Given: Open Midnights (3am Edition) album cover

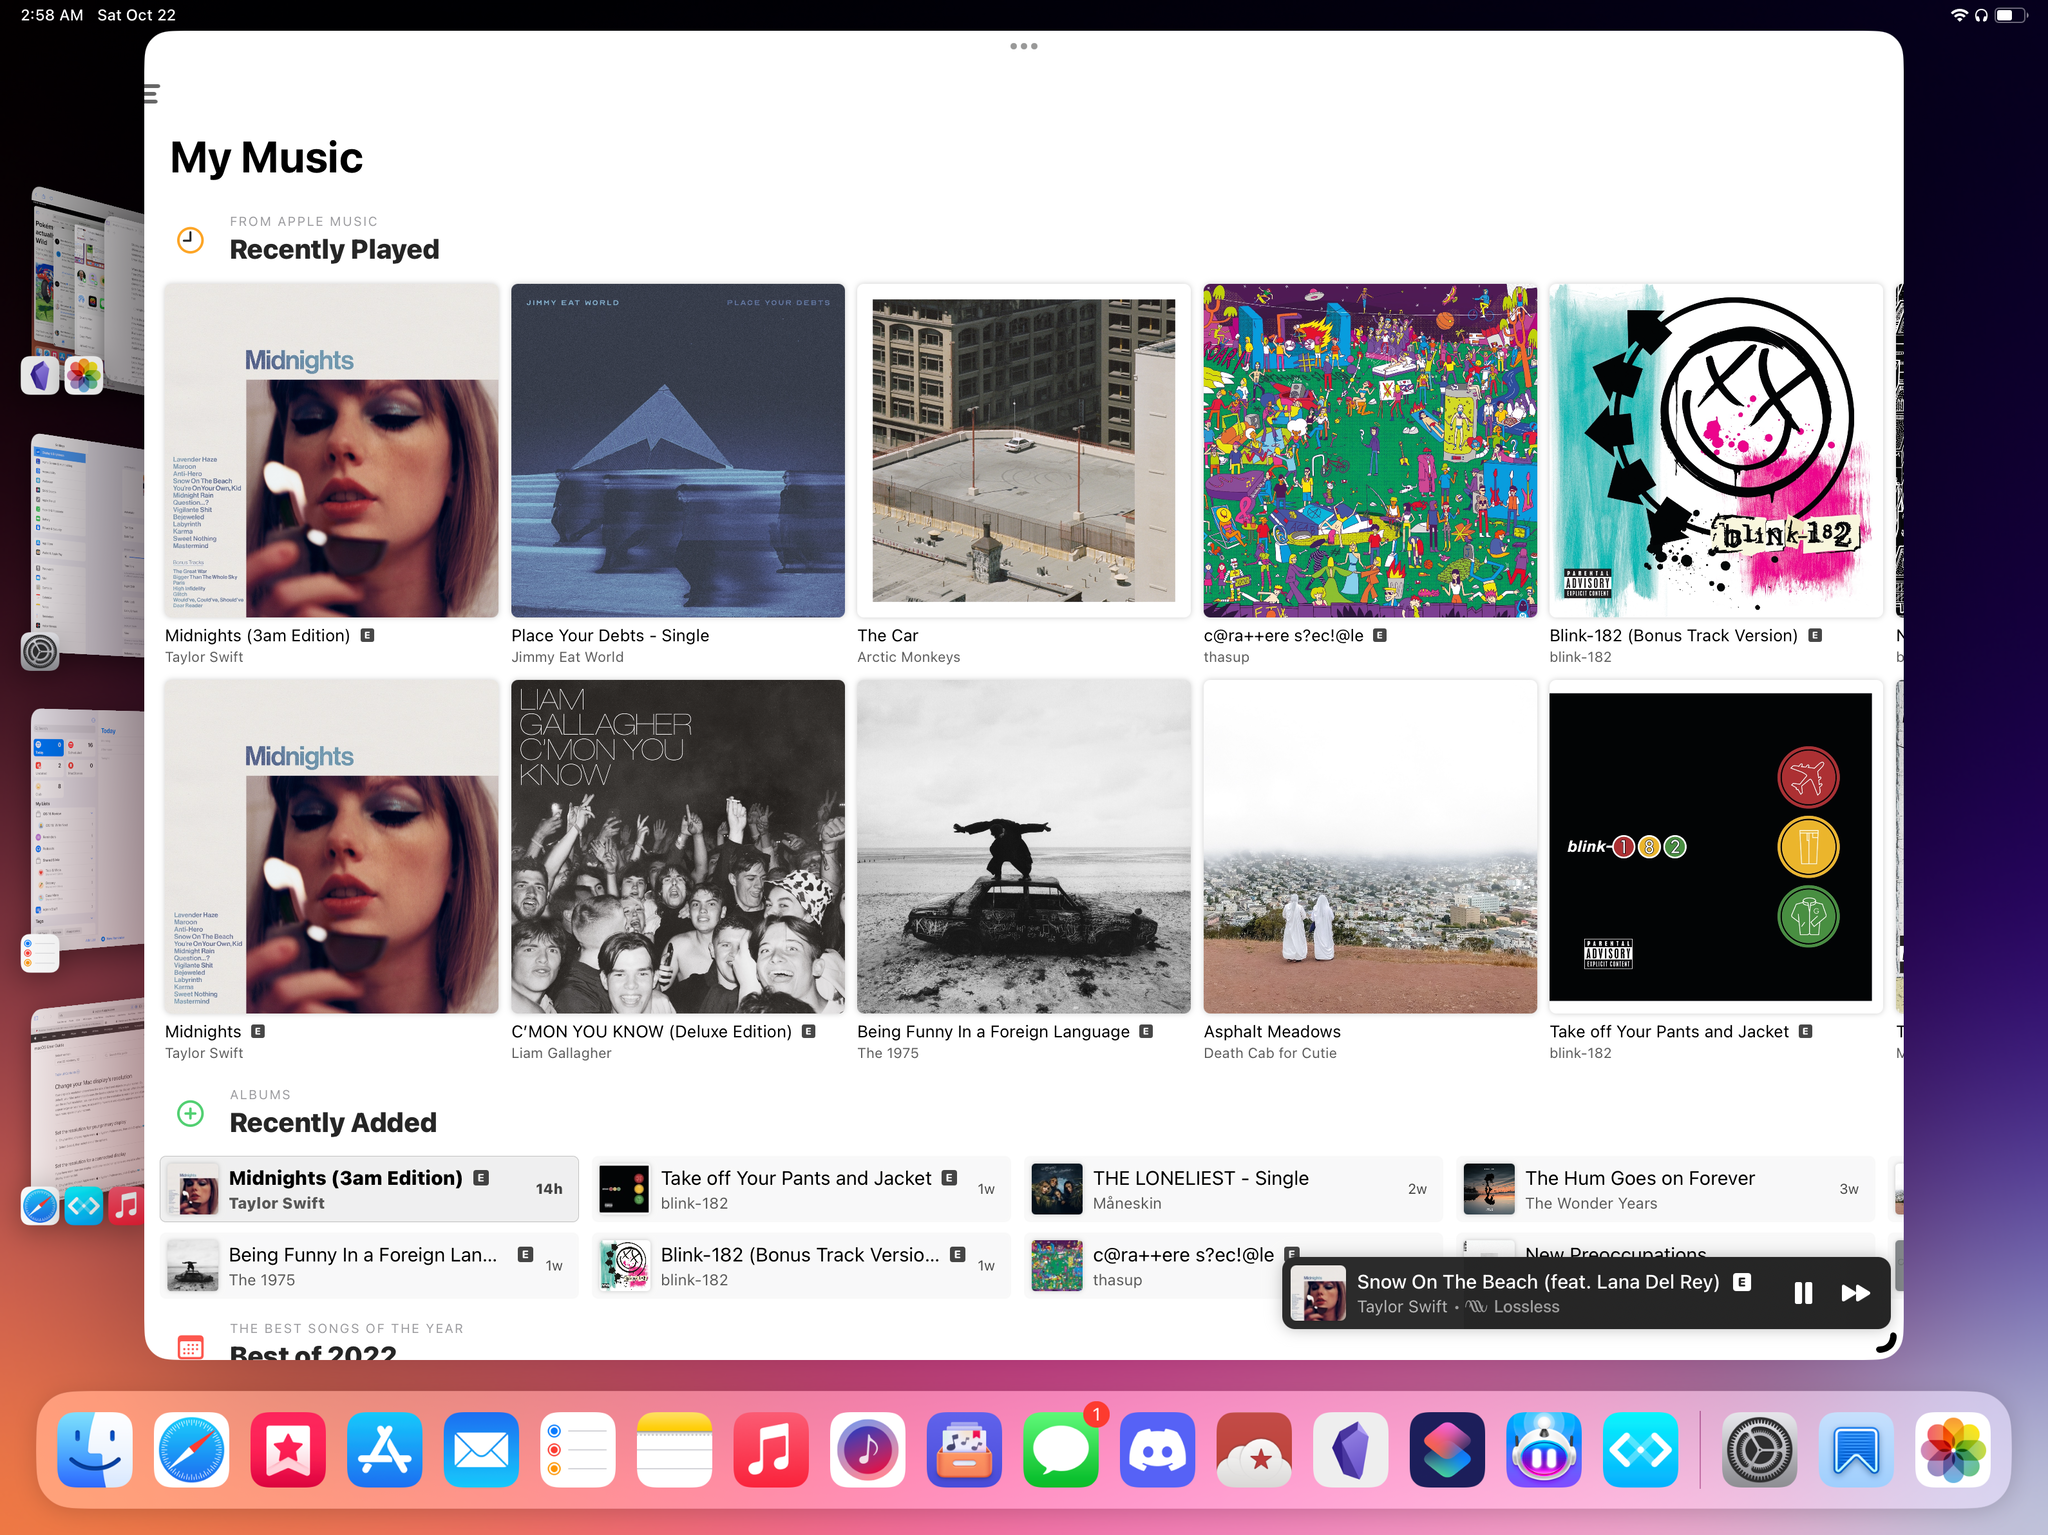Looking at the screenshot, I should 332,450.
